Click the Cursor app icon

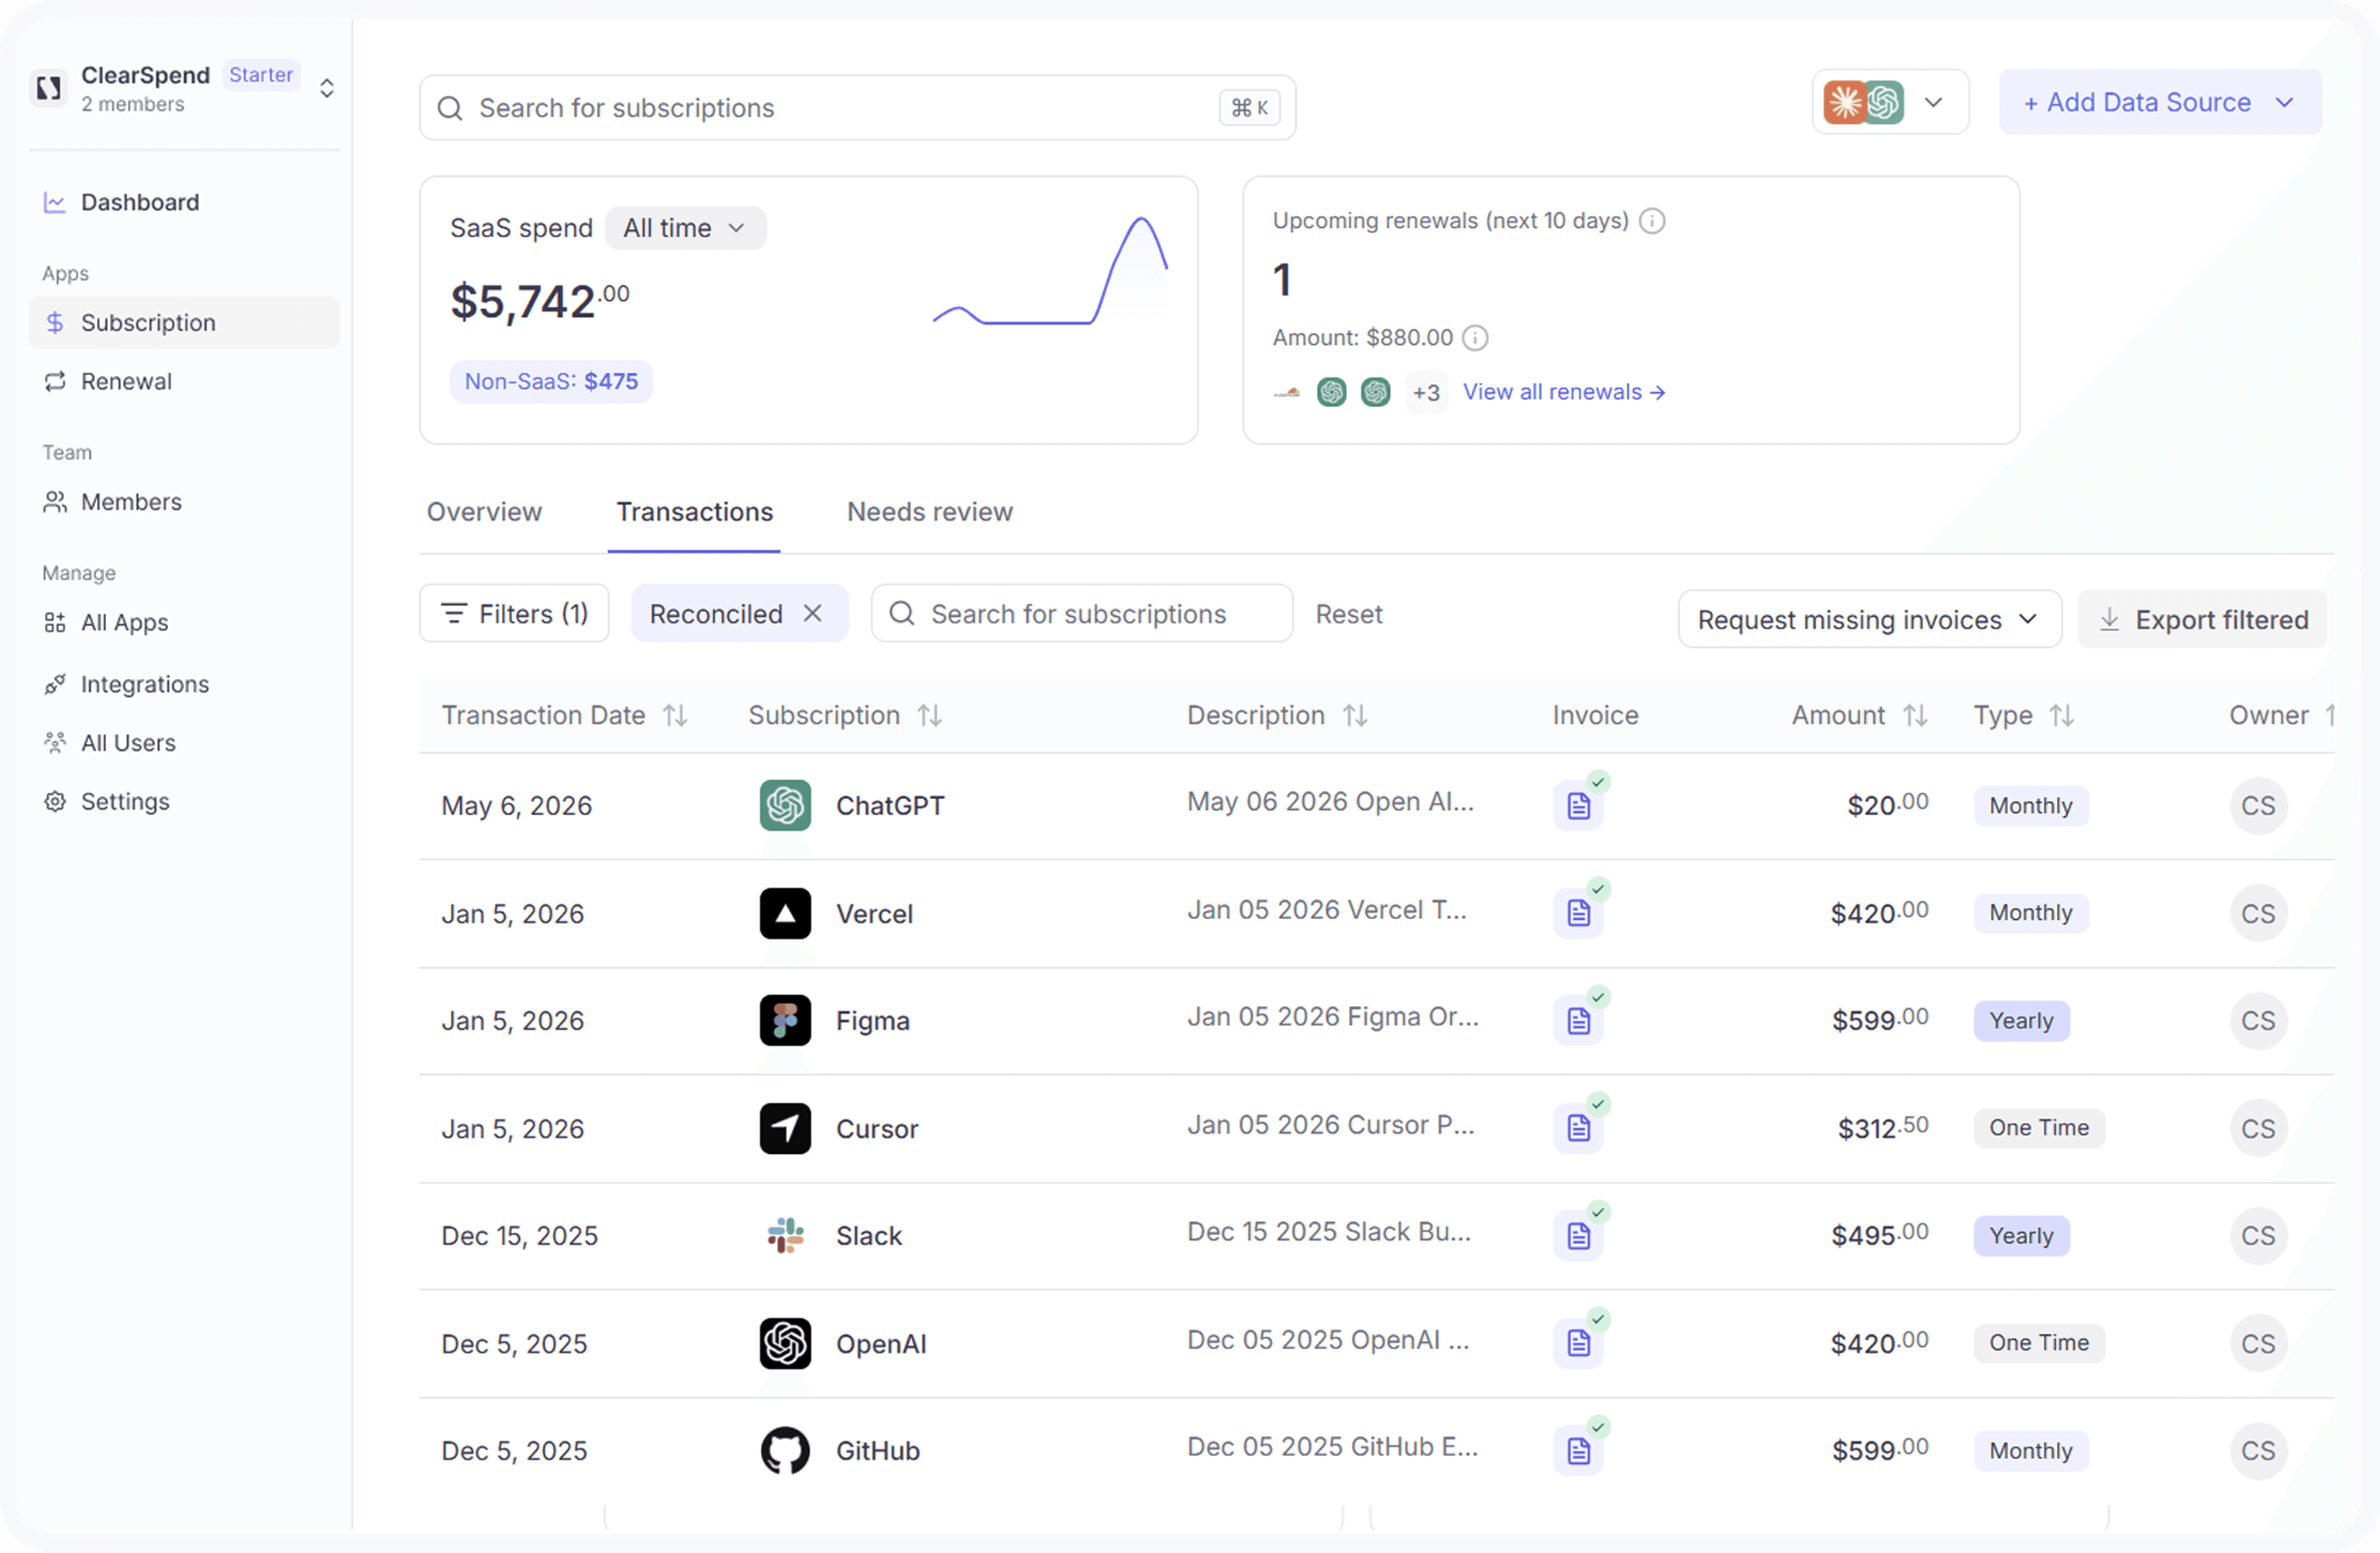click(x=785, y=1128)
